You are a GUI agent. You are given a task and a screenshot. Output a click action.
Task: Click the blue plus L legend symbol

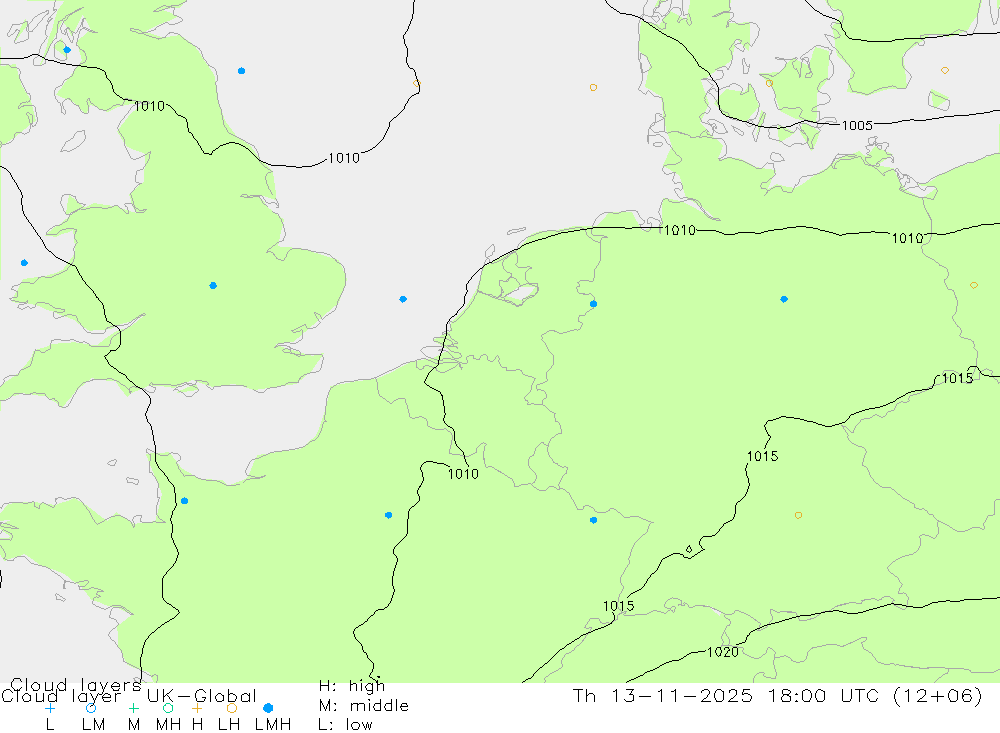(x=50, y=708)
